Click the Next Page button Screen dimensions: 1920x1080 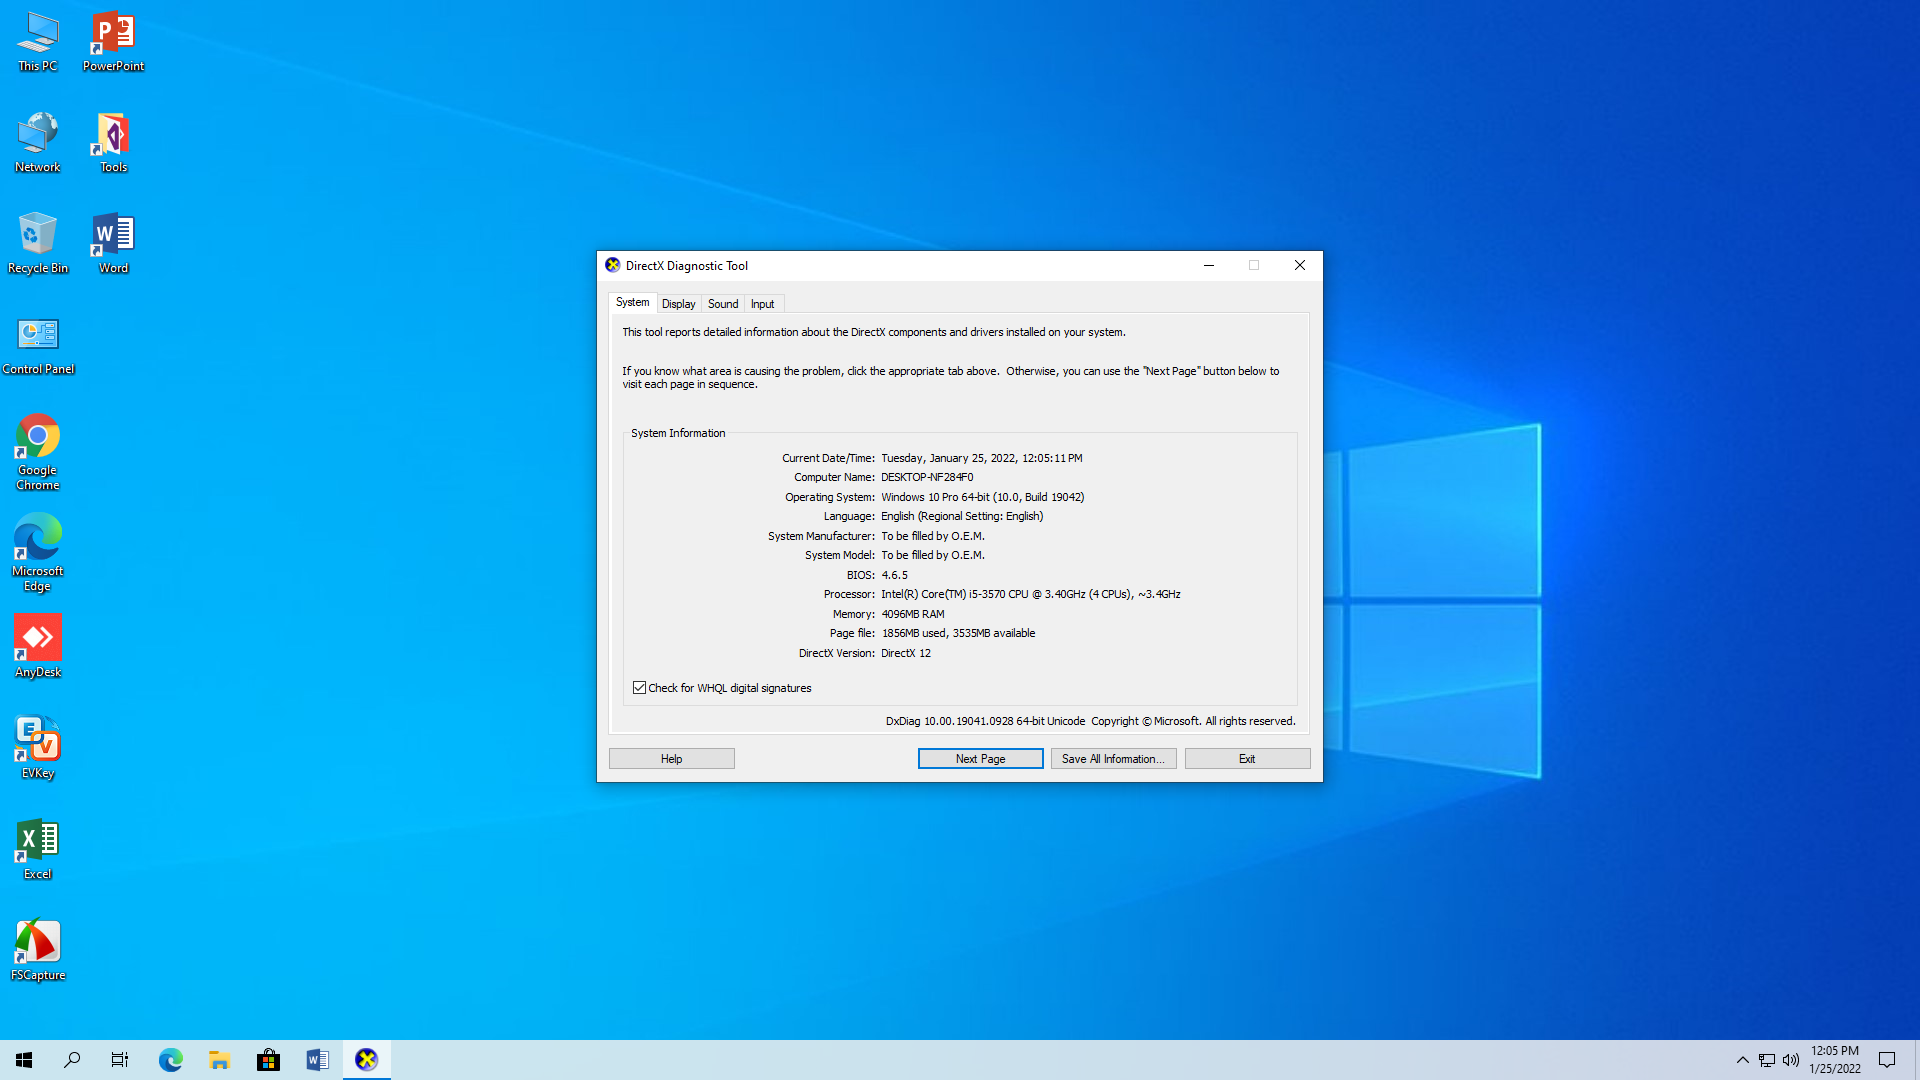(x=980, y=759)
